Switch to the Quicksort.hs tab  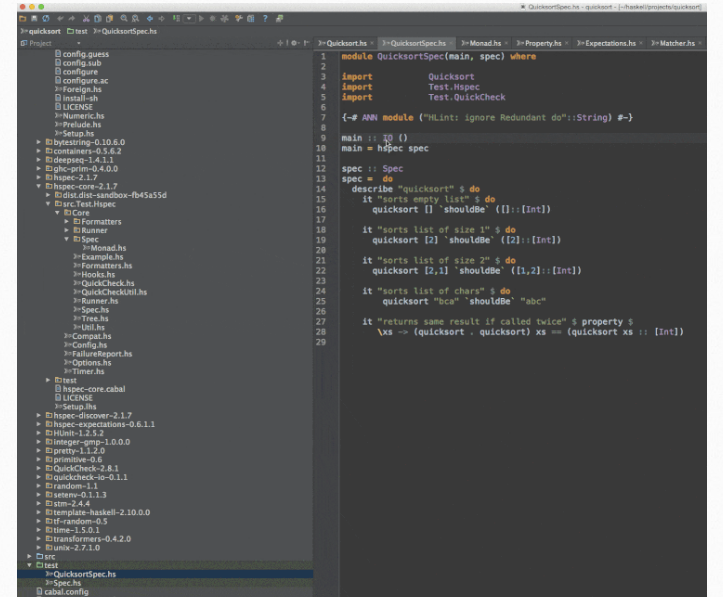(345, 44)
